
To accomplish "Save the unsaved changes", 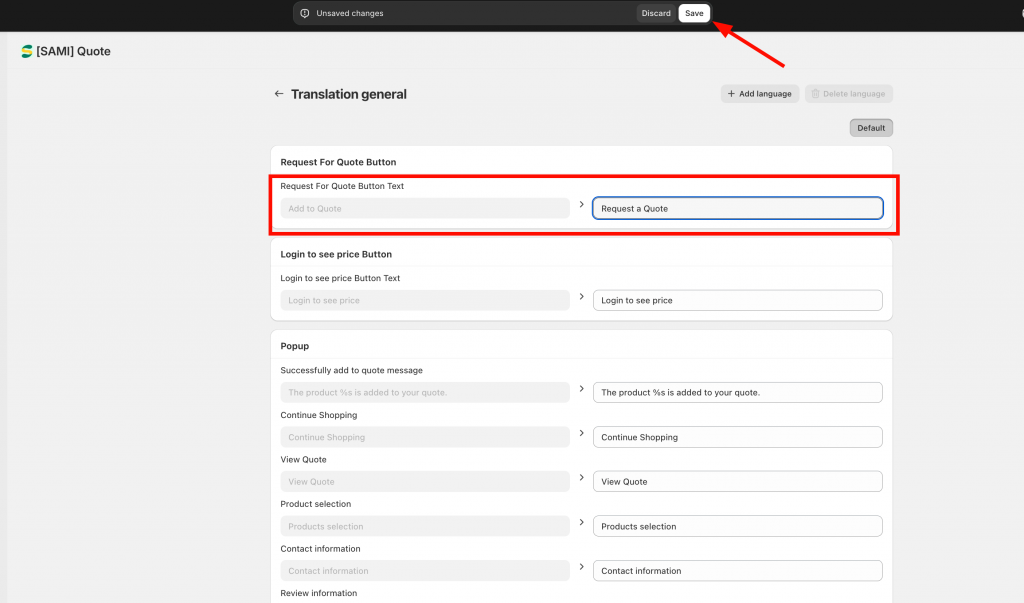I will click(694, 13).
